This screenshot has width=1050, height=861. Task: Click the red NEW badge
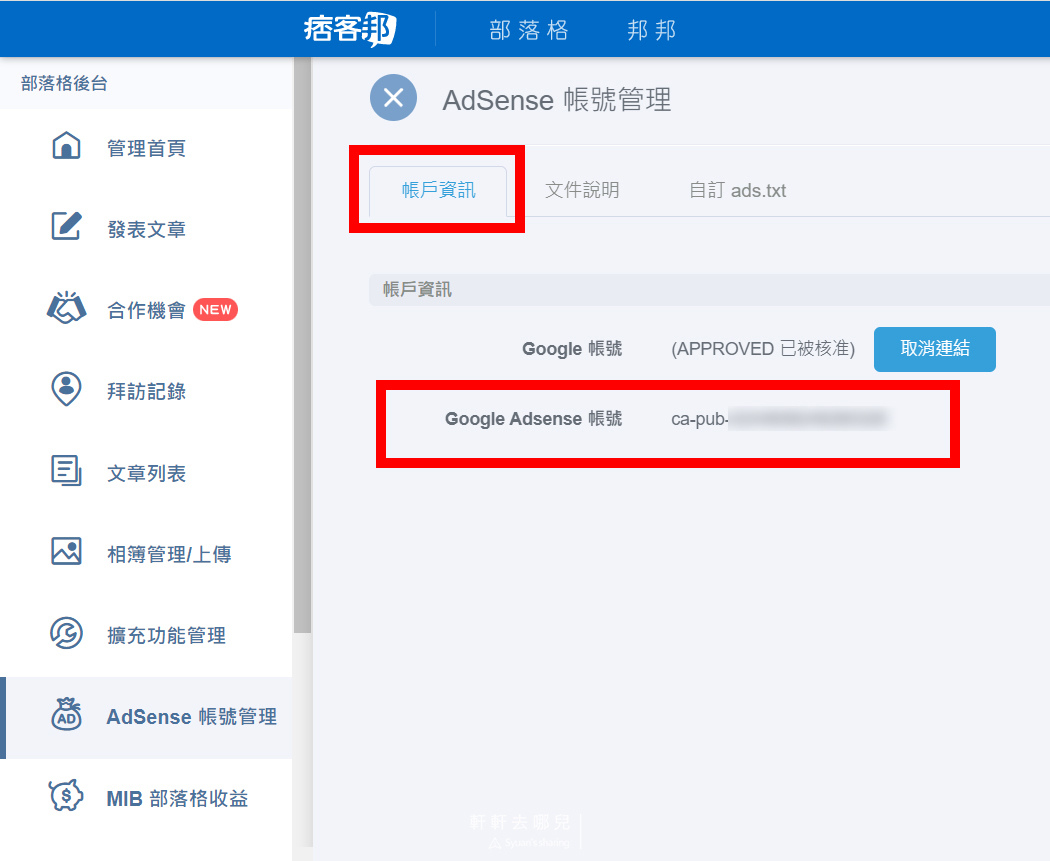click(x=216, y=309)
